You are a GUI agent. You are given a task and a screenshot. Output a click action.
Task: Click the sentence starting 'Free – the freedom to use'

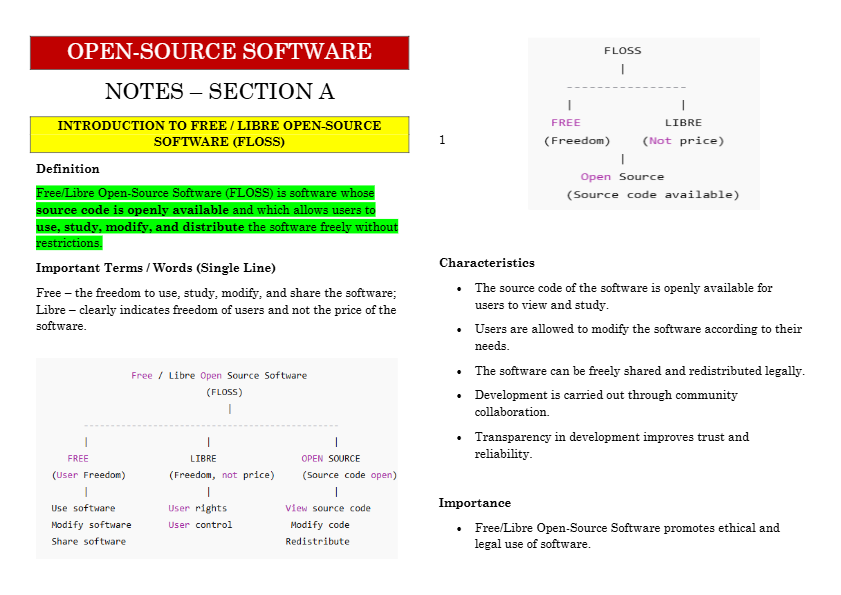216,293
